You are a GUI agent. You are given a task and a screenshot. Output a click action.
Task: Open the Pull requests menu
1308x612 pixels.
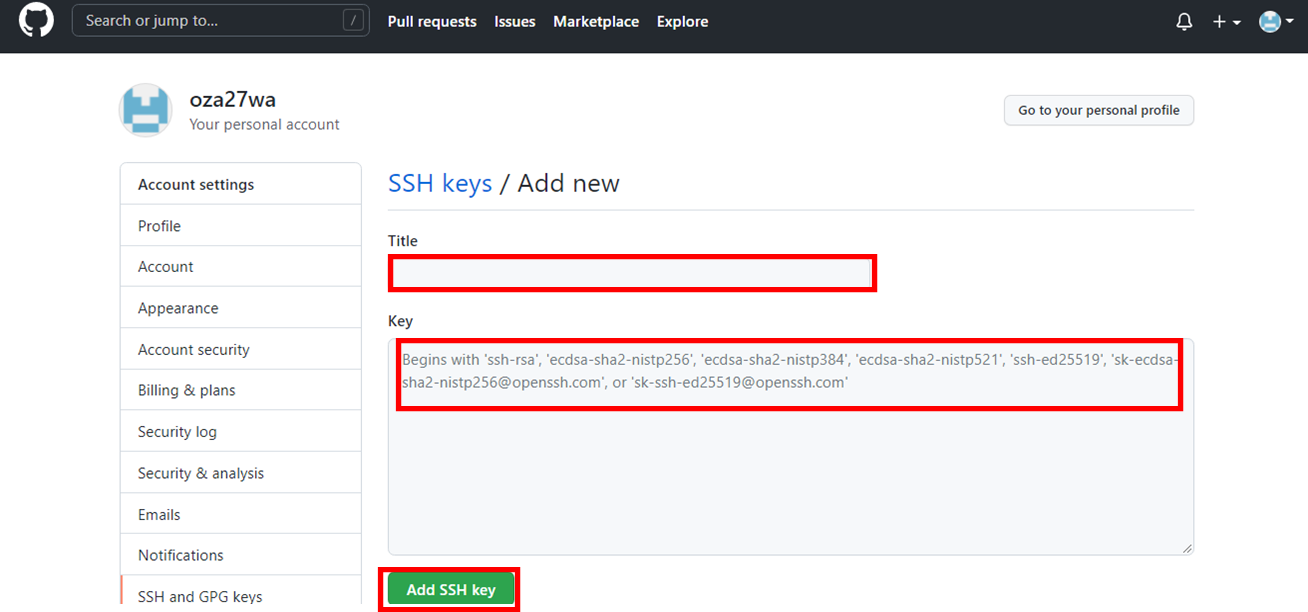click(x=432, y=21)
